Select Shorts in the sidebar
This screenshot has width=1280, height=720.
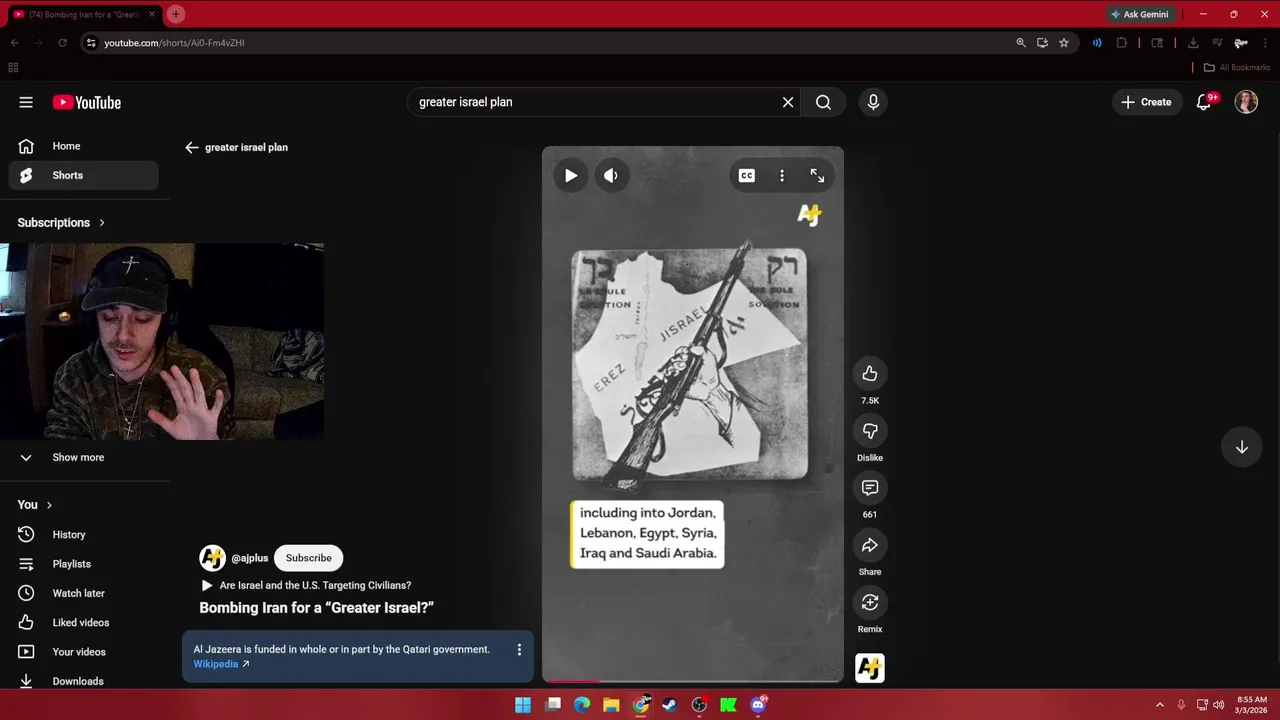tap(84, 175)
